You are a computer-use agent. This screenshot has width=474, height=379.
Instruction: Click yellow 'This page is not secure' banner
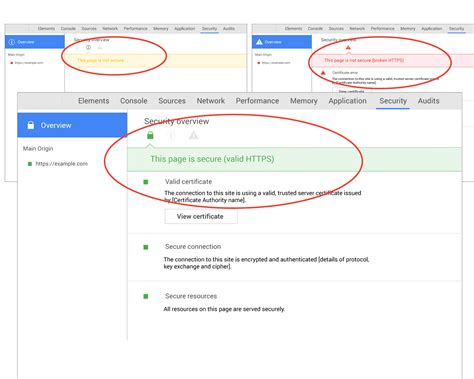click(x=156, y=60)
